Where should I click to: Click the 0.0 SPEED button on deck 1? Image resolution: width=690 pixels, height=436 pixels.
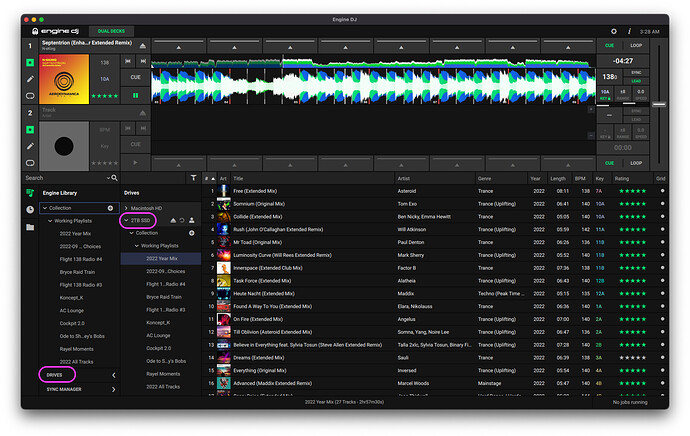coord(641,94)
